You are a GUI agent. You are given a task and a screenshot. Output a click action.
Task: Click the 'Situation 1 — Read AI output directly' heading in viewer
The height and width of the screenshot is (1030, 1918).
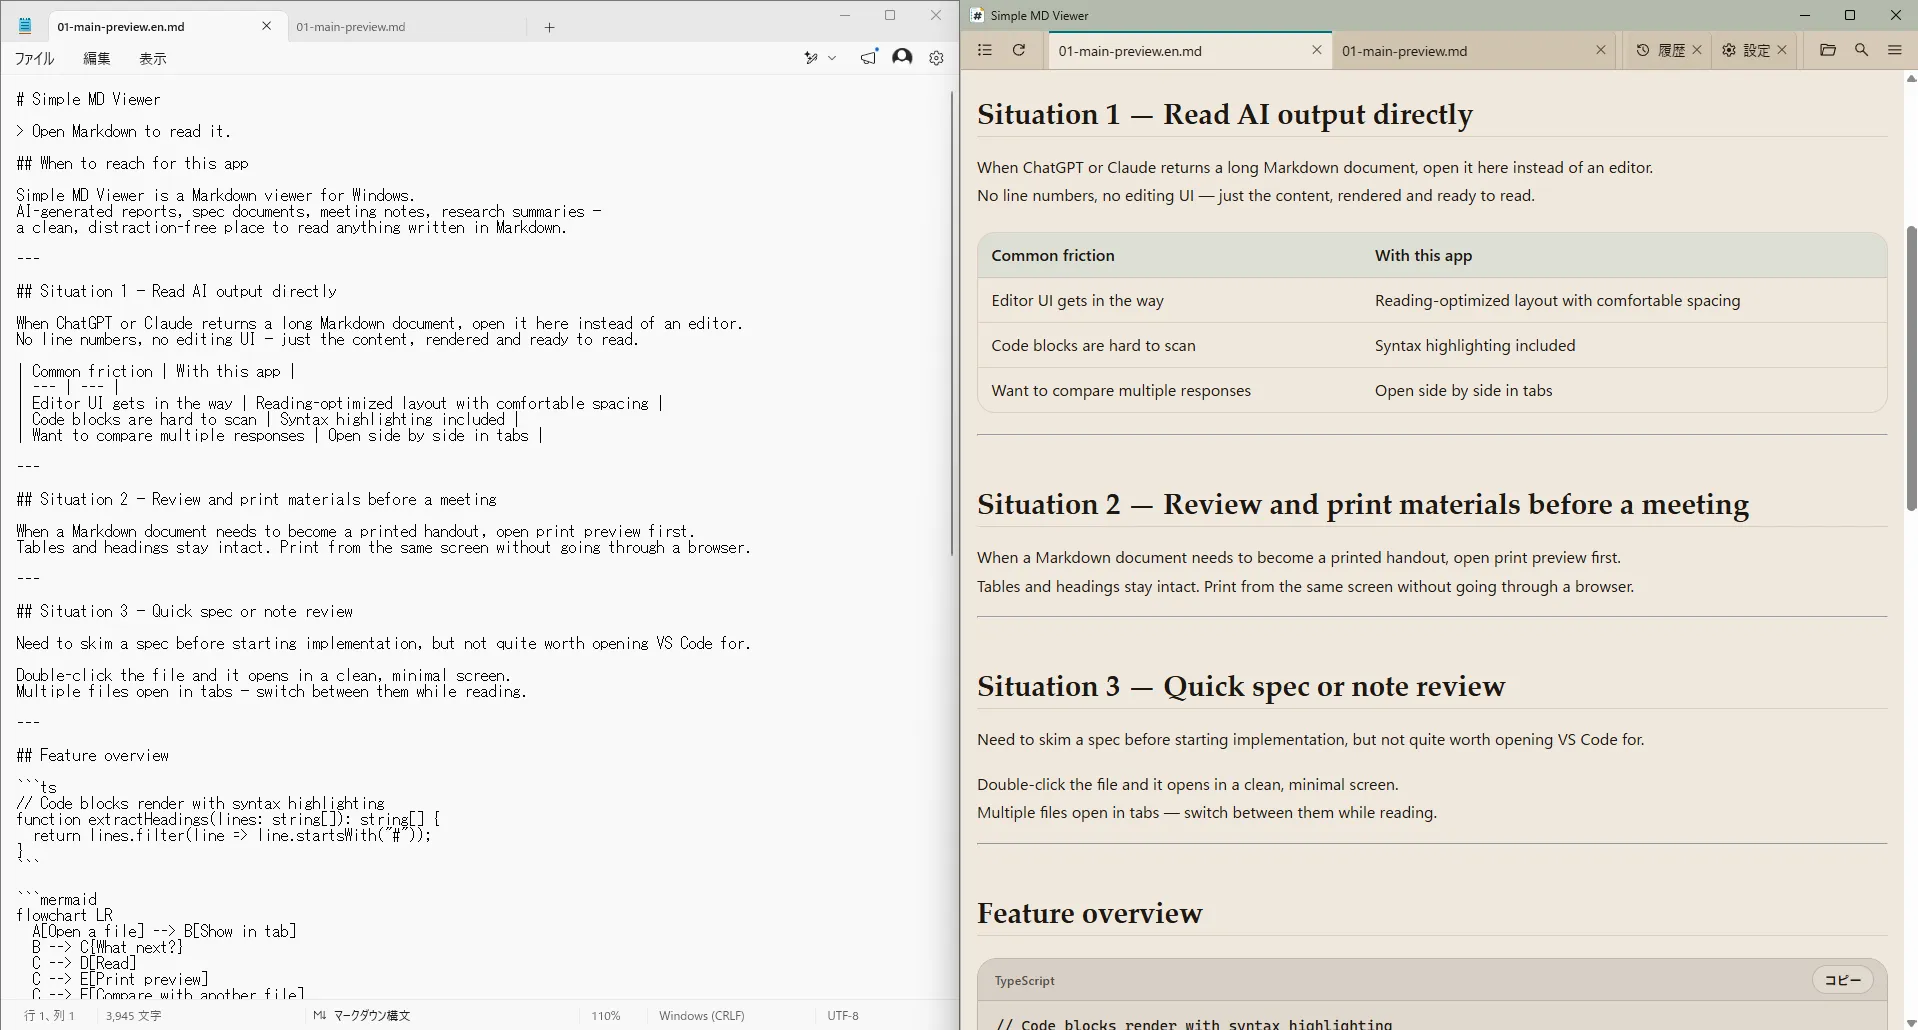1225,114
